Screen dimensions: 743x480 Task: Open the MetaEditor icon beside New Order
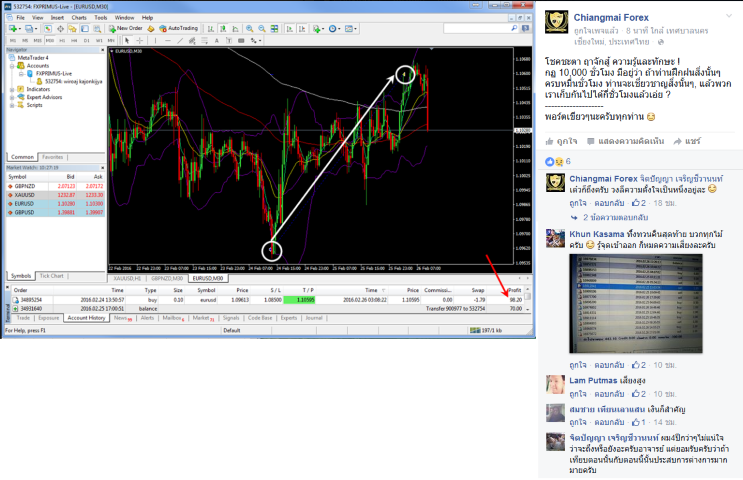[151, 28]
